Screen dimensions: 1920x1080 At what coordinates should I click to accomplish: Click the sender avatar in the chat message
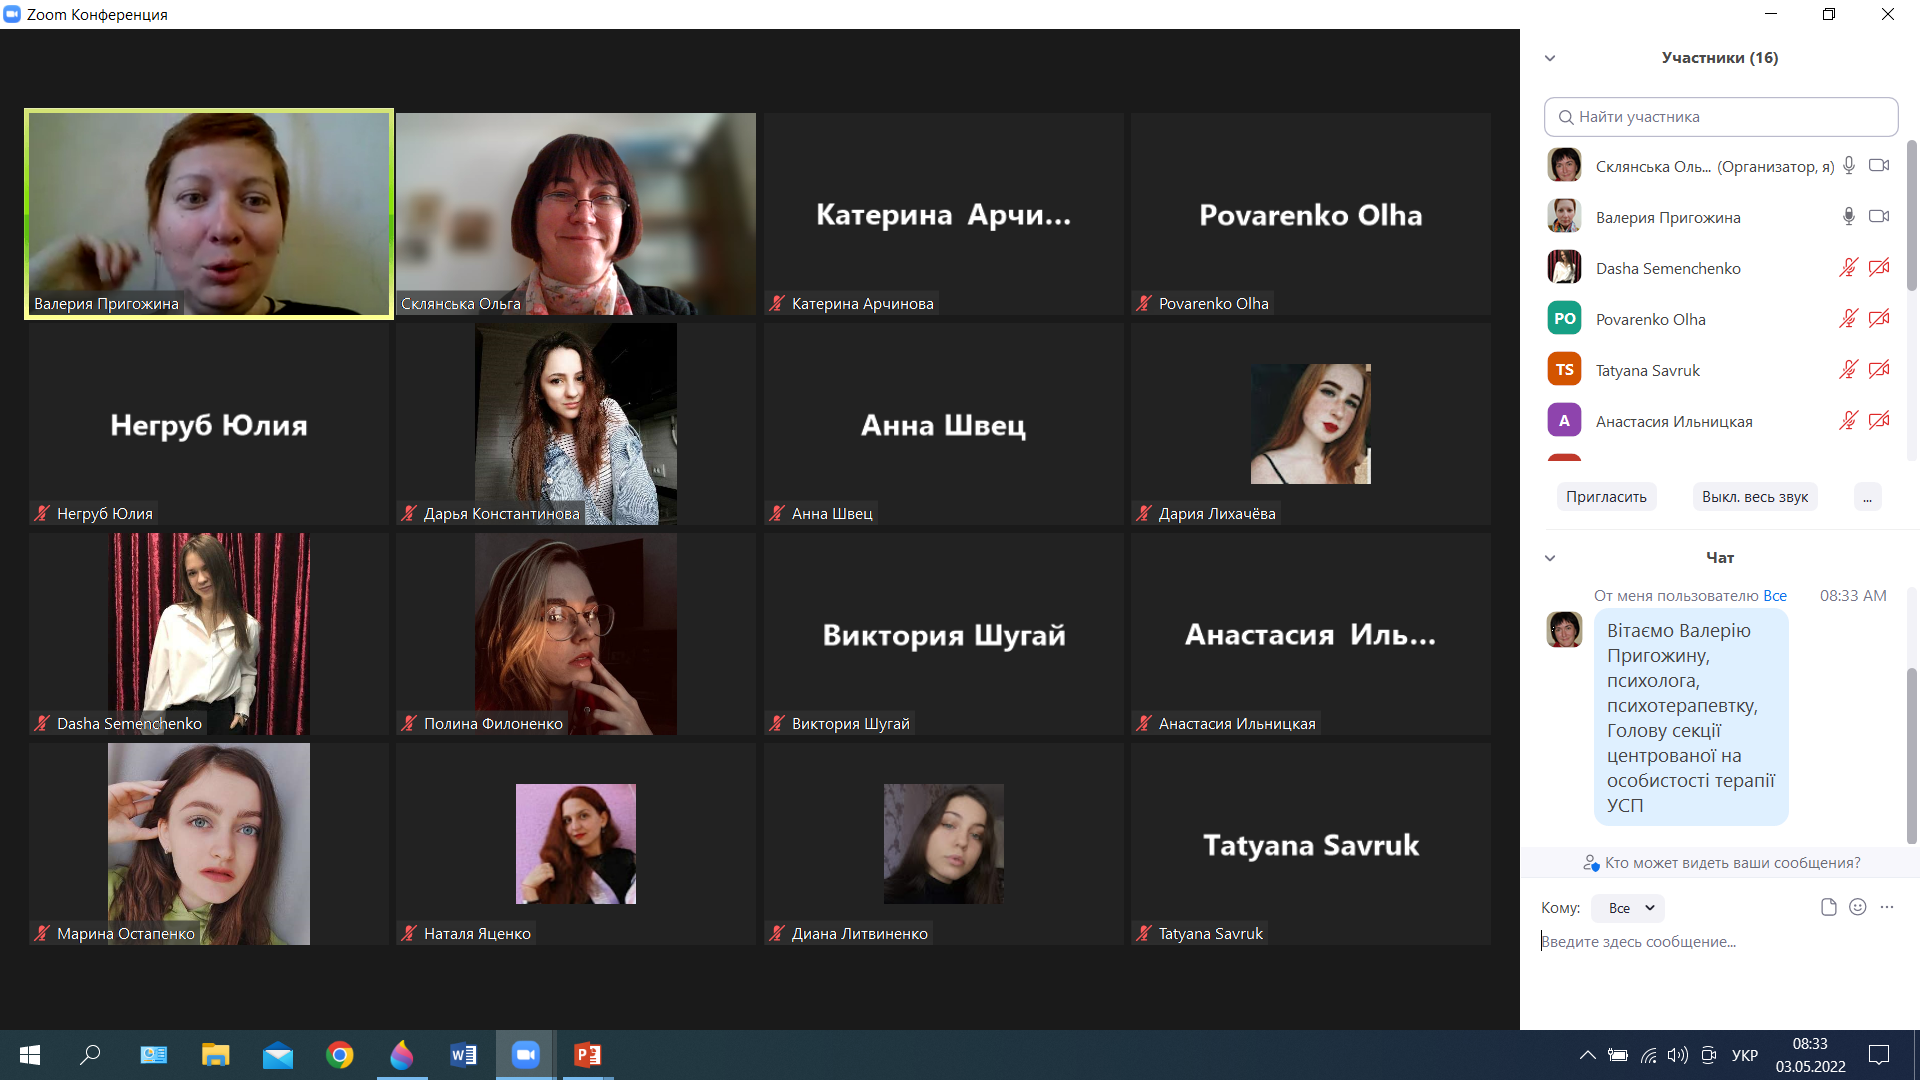click(1564, 629)
